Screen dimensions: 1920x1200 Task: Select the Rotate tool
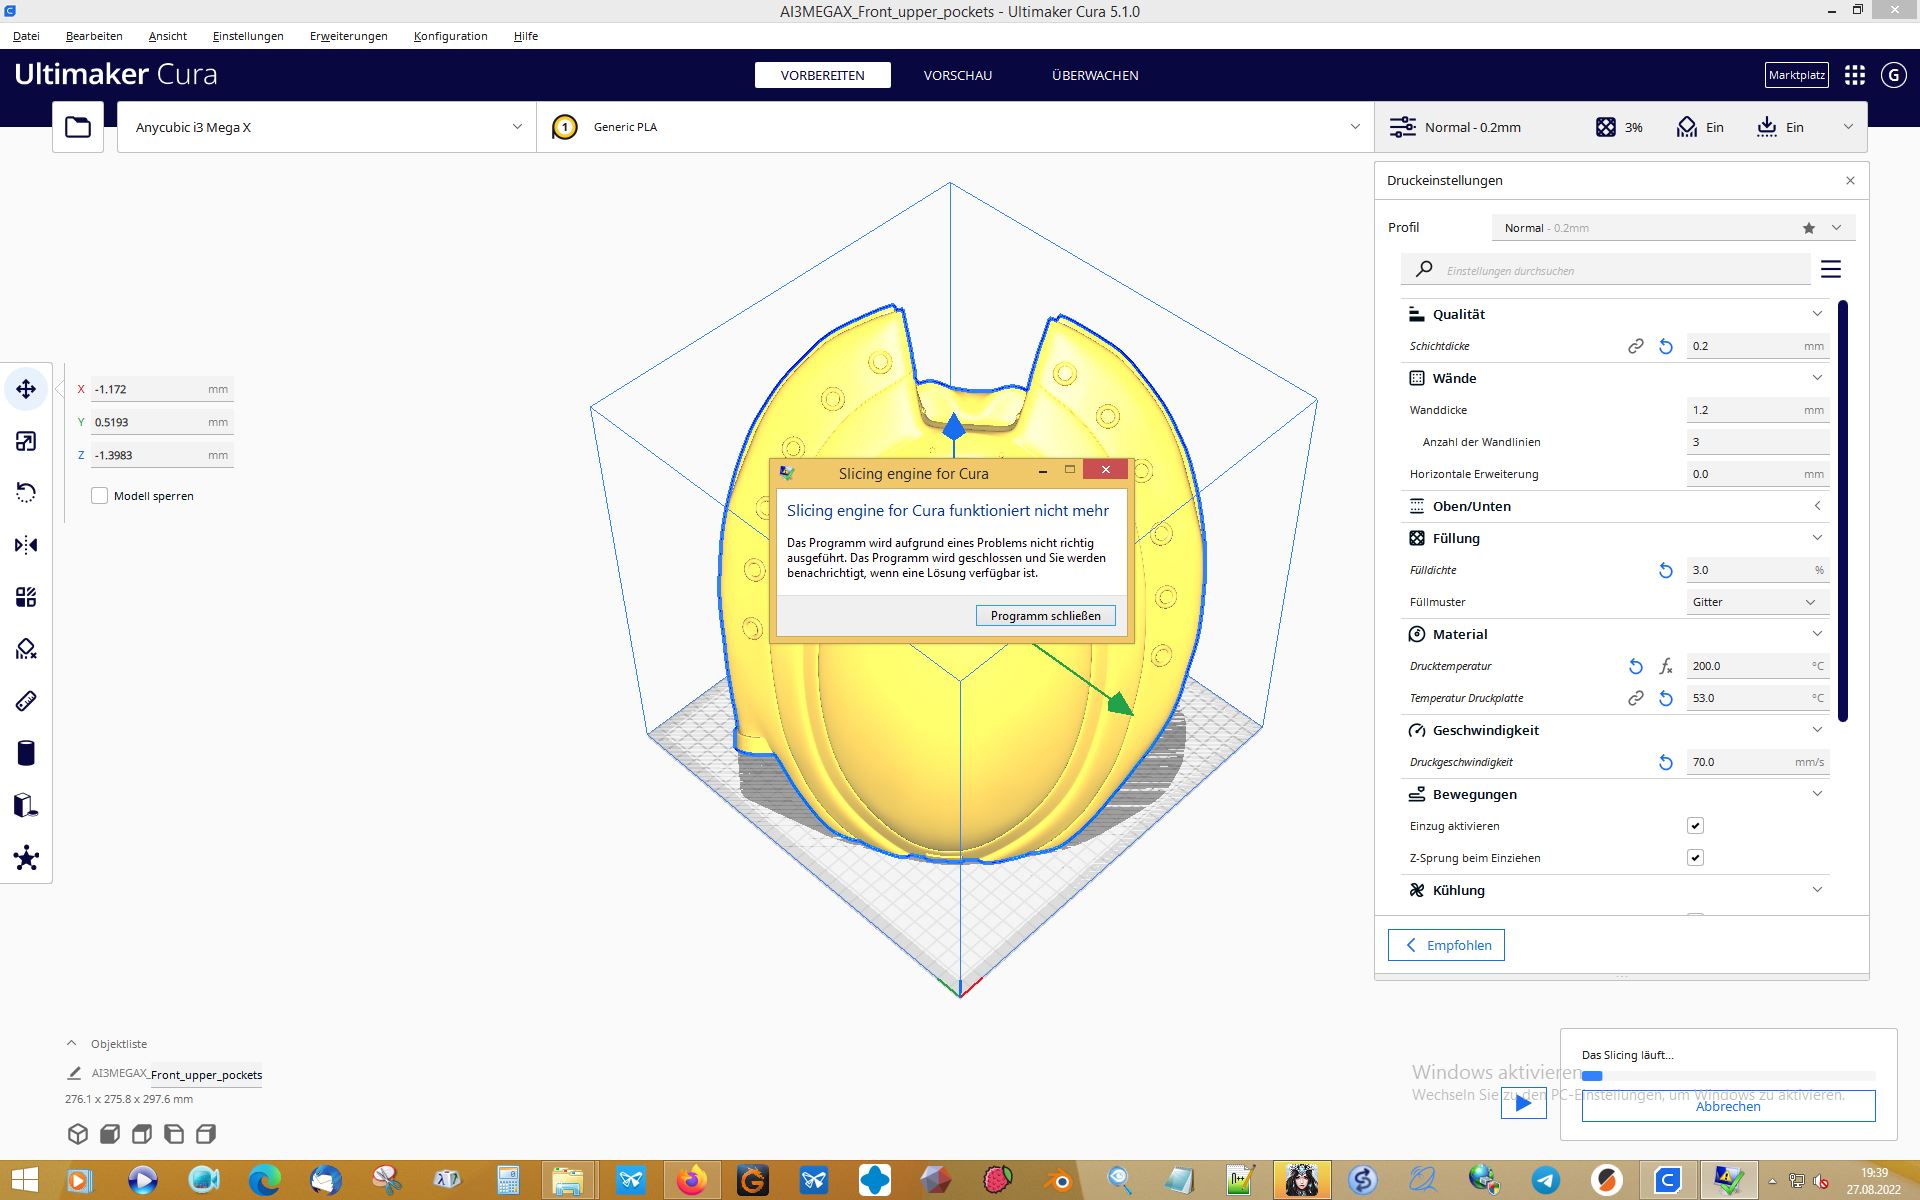[27, 492]
